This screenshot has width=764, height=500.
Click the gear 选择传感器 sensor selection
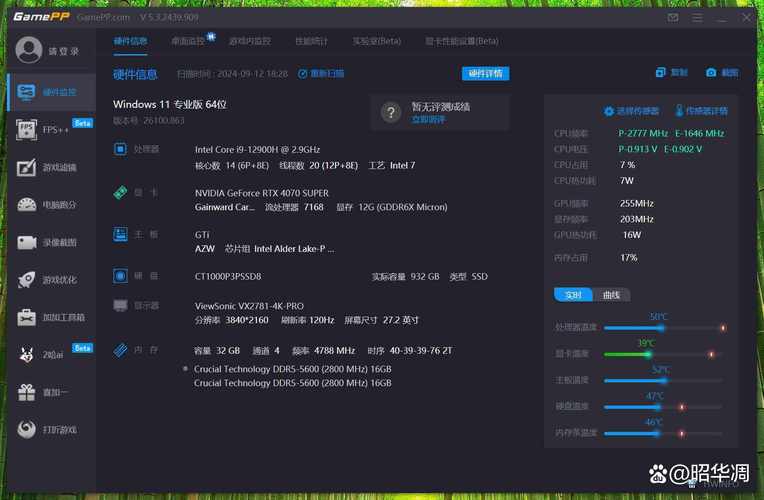tap(631, 111)
